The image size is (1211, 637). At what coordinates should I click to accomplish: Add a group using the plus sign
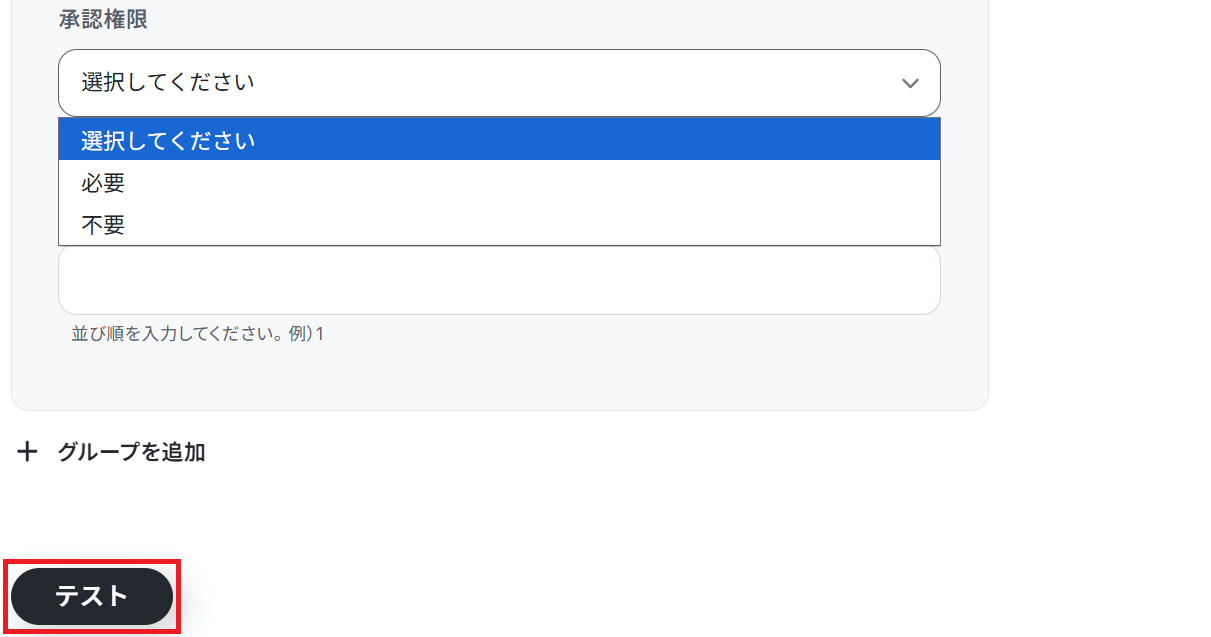coord(27,452)
